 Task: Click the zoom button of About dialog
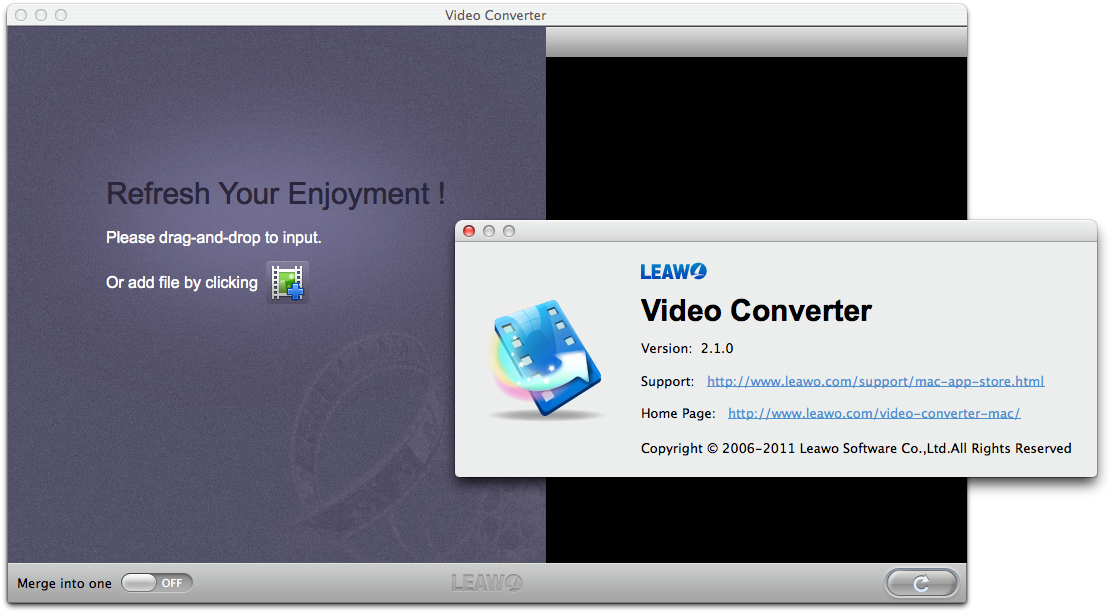pos(509,231)
